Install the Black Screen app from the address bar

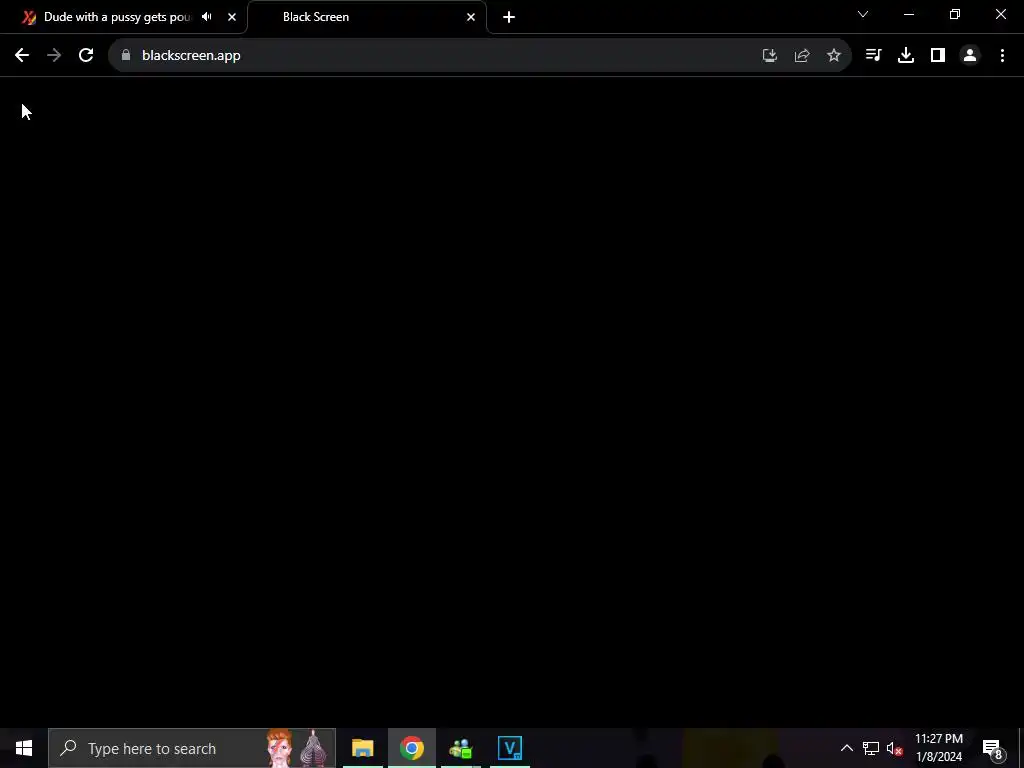click(770, 56)
